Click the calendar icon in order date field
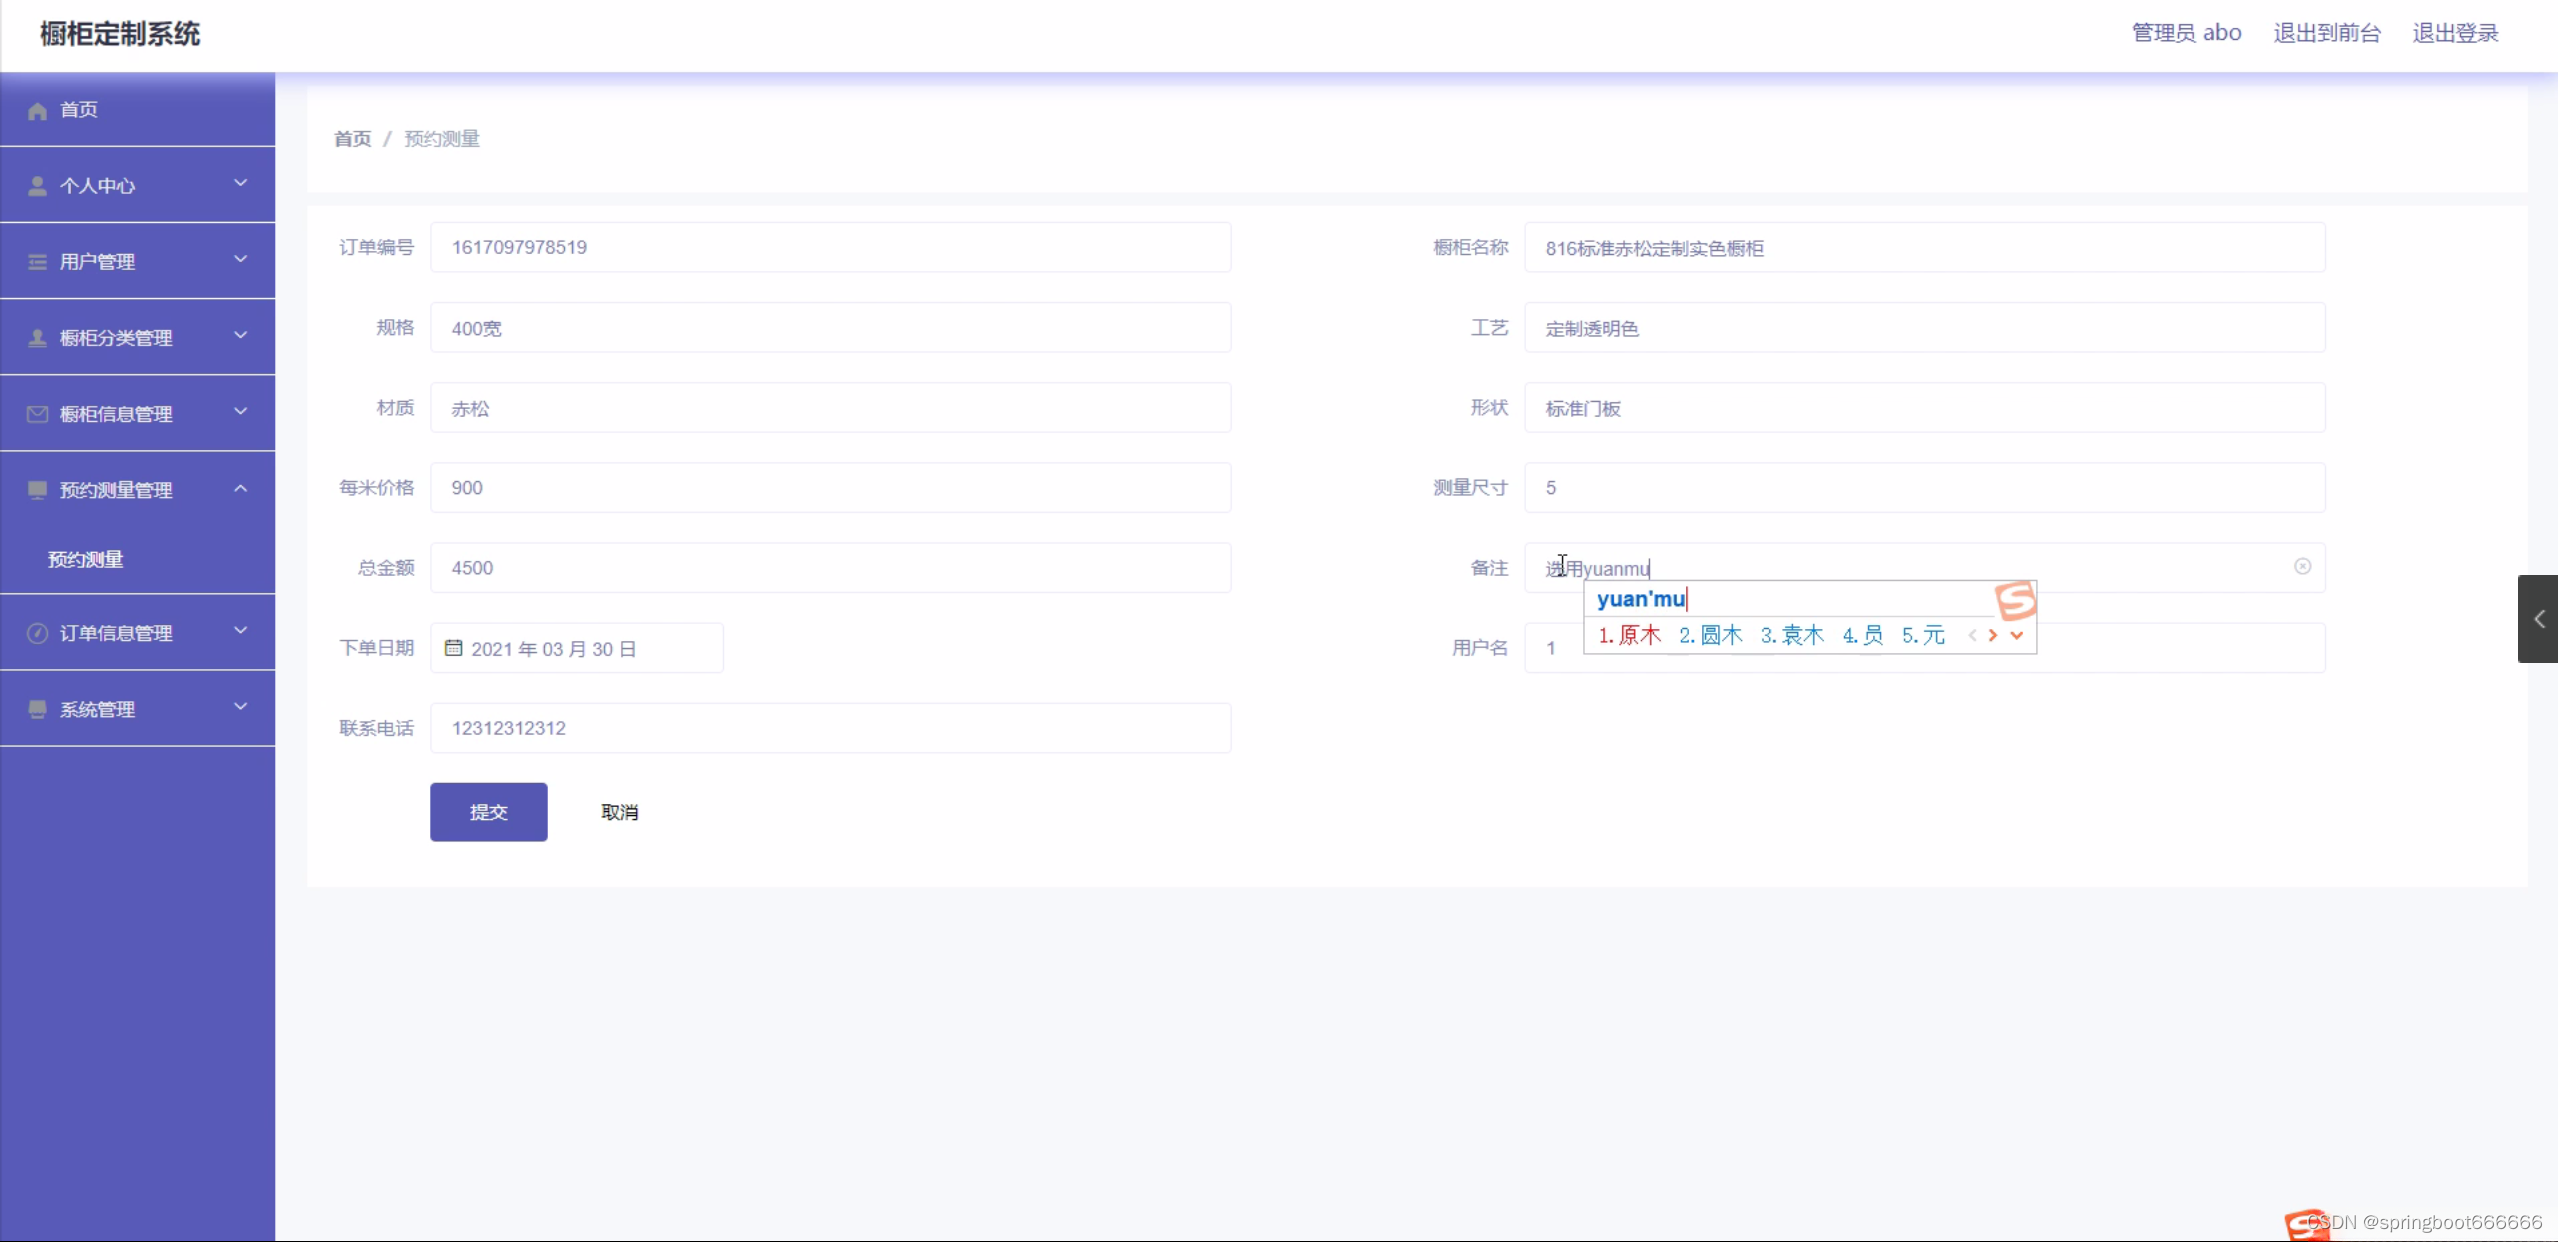 pyautogui.click(x=453, y=648)
